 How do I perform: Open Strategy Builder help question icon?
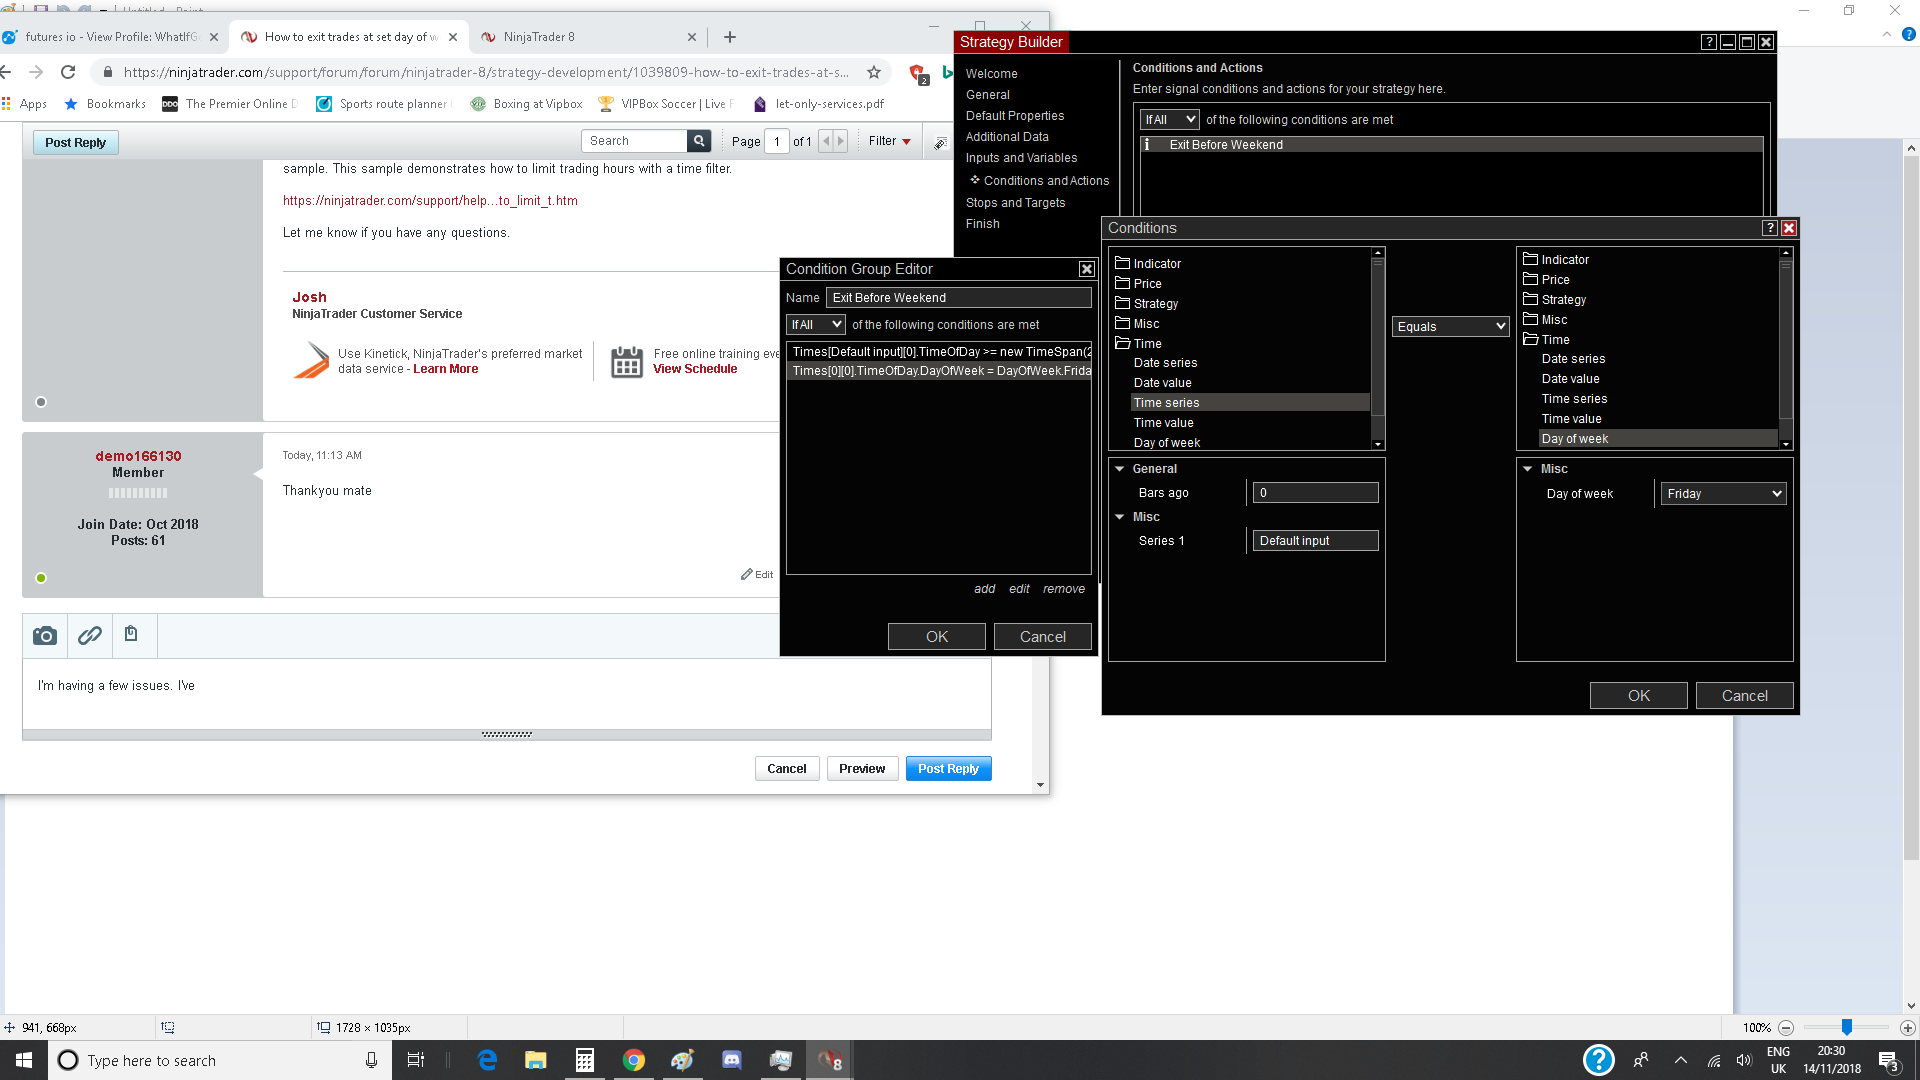click(1708, 42)
